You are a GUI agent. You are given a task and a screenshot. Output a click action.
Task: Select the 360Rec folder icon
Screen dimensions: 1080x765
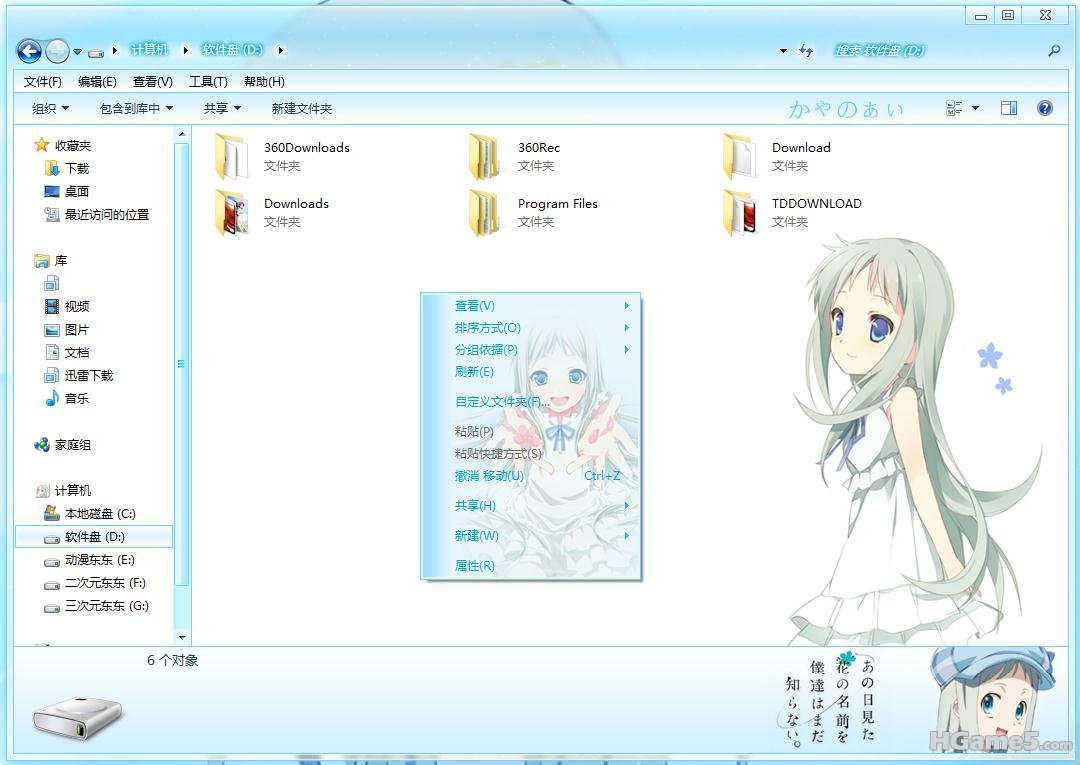pyautogui.click(x=485, y=157)
